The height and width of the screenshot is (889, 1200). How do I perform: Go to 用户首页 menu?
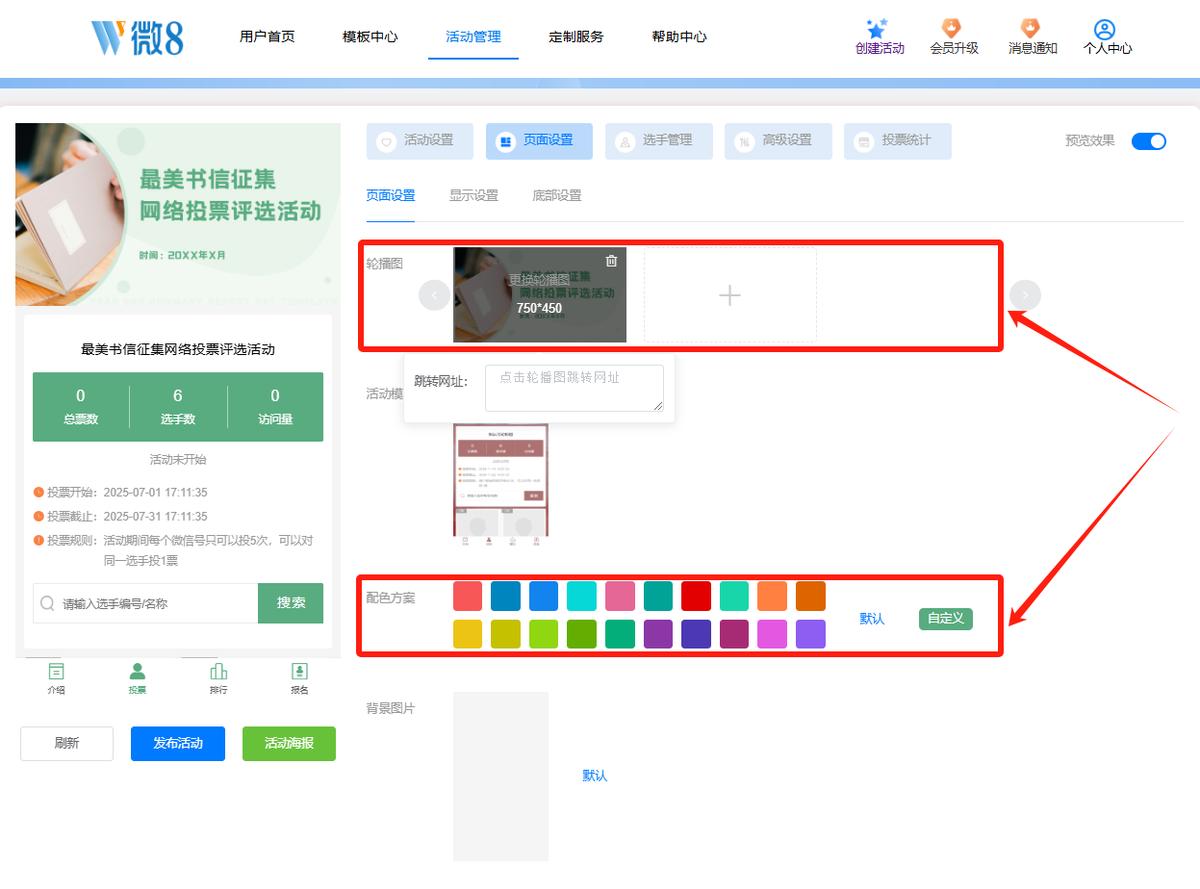point(267,37)
